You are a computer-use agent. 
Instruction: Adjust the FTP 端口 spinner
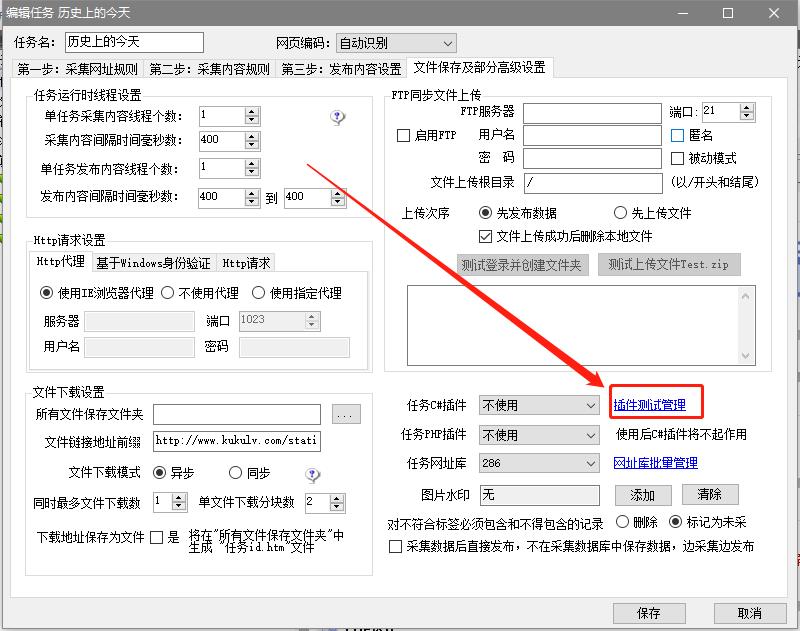[746, 112]
